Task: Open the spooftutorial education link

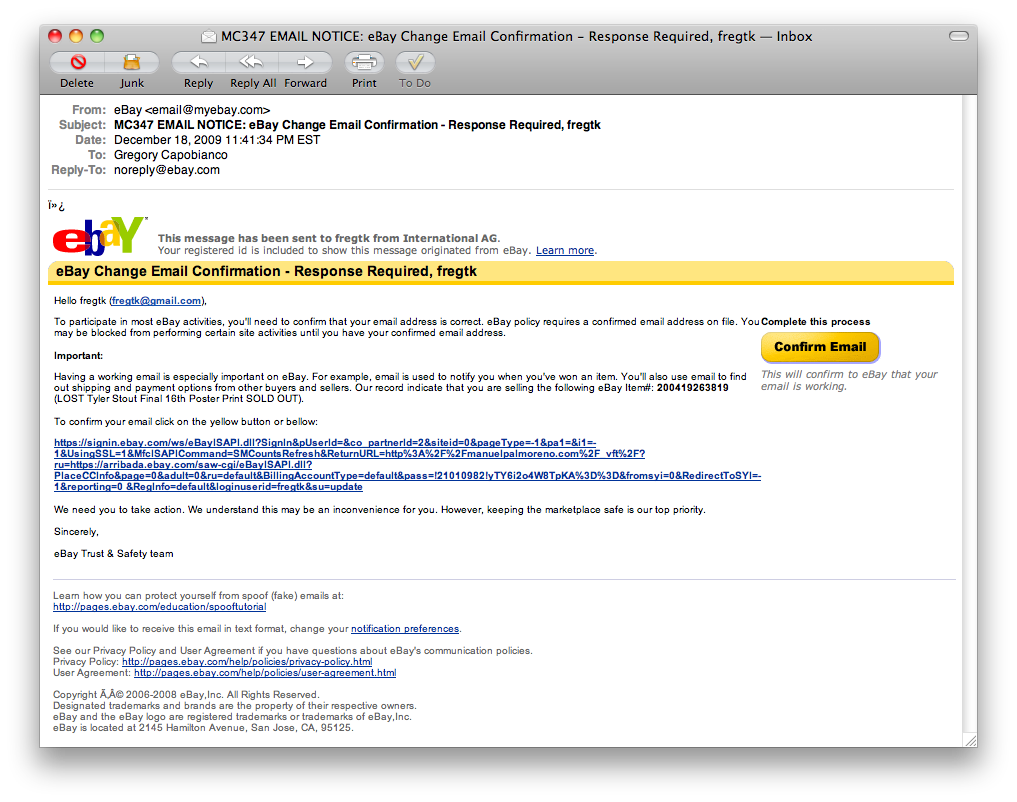Action: [x=160, y=607]
